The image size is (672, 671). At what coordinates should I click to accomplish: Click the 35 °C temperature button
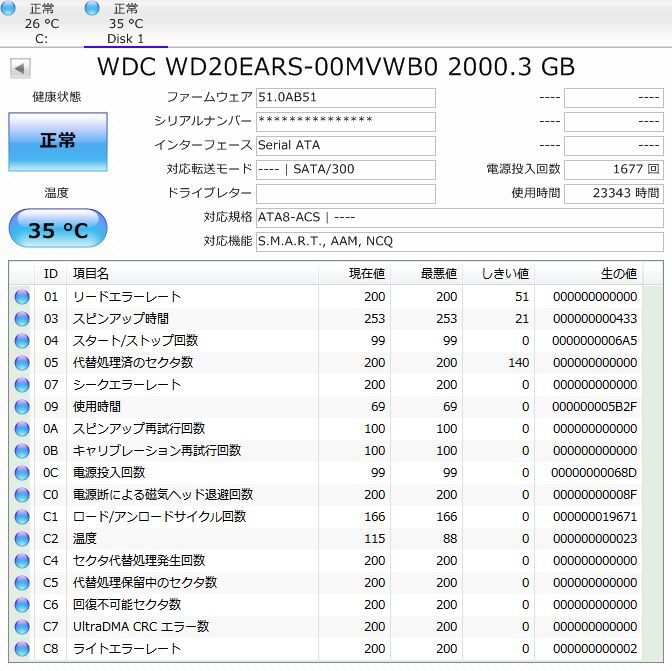(58, 228)
